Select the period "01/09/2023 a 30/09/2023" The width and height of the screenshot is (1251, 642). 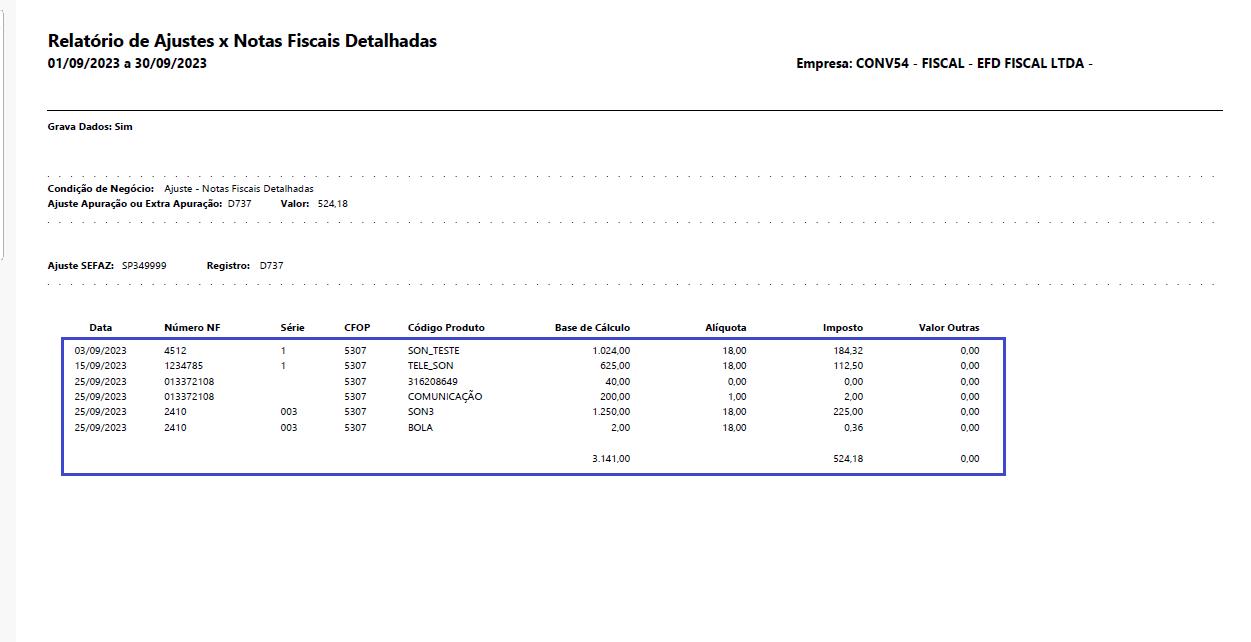point(127,63)
